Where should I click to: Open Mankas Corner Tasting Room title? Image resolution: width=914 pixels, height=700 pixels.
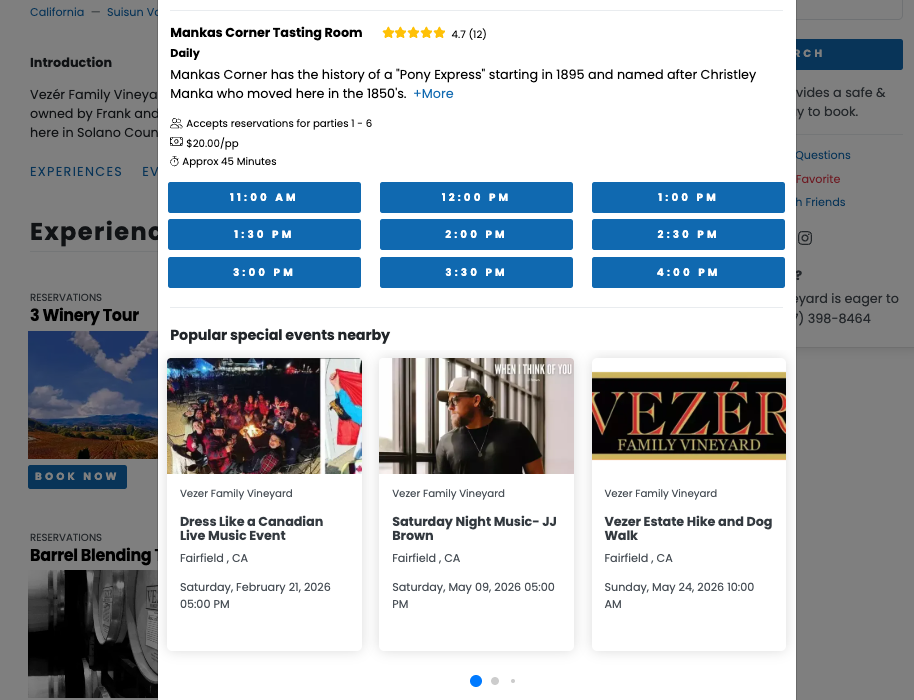266,33
